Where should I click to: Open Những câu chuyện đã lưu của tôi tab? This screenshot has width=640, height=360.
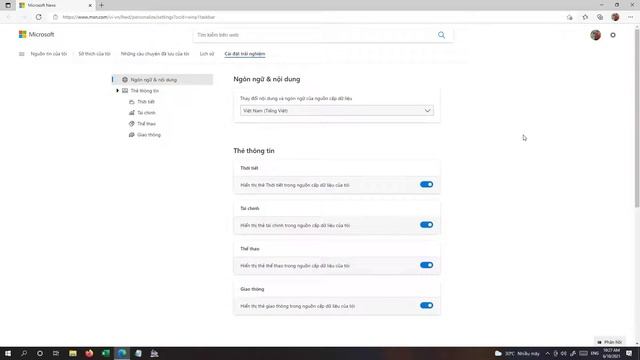(x=155, y=54)
